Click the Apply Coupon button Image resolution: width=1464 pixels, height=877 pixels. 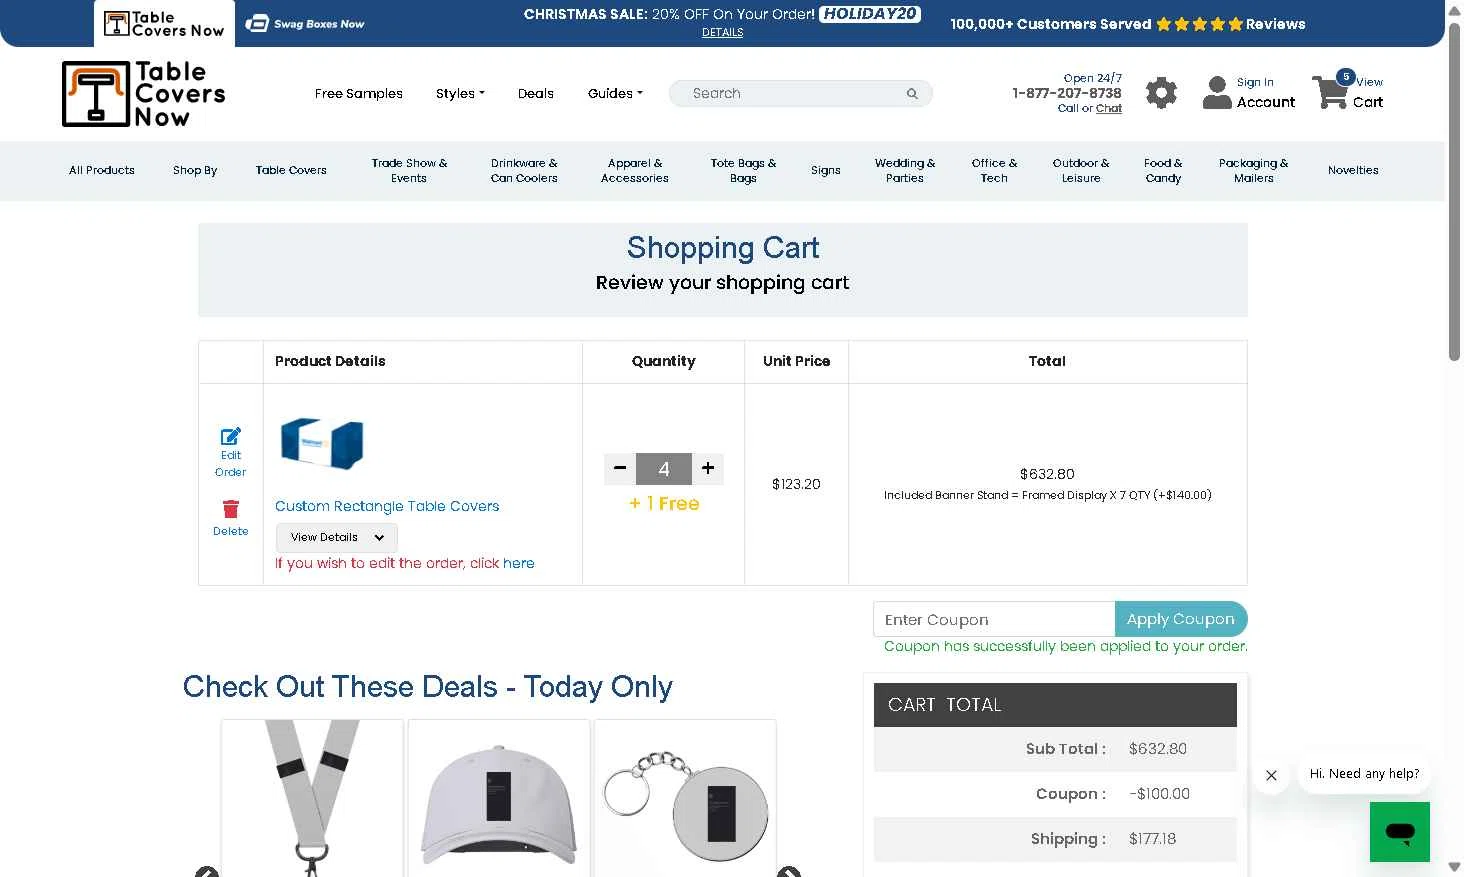coord(1181,619)
